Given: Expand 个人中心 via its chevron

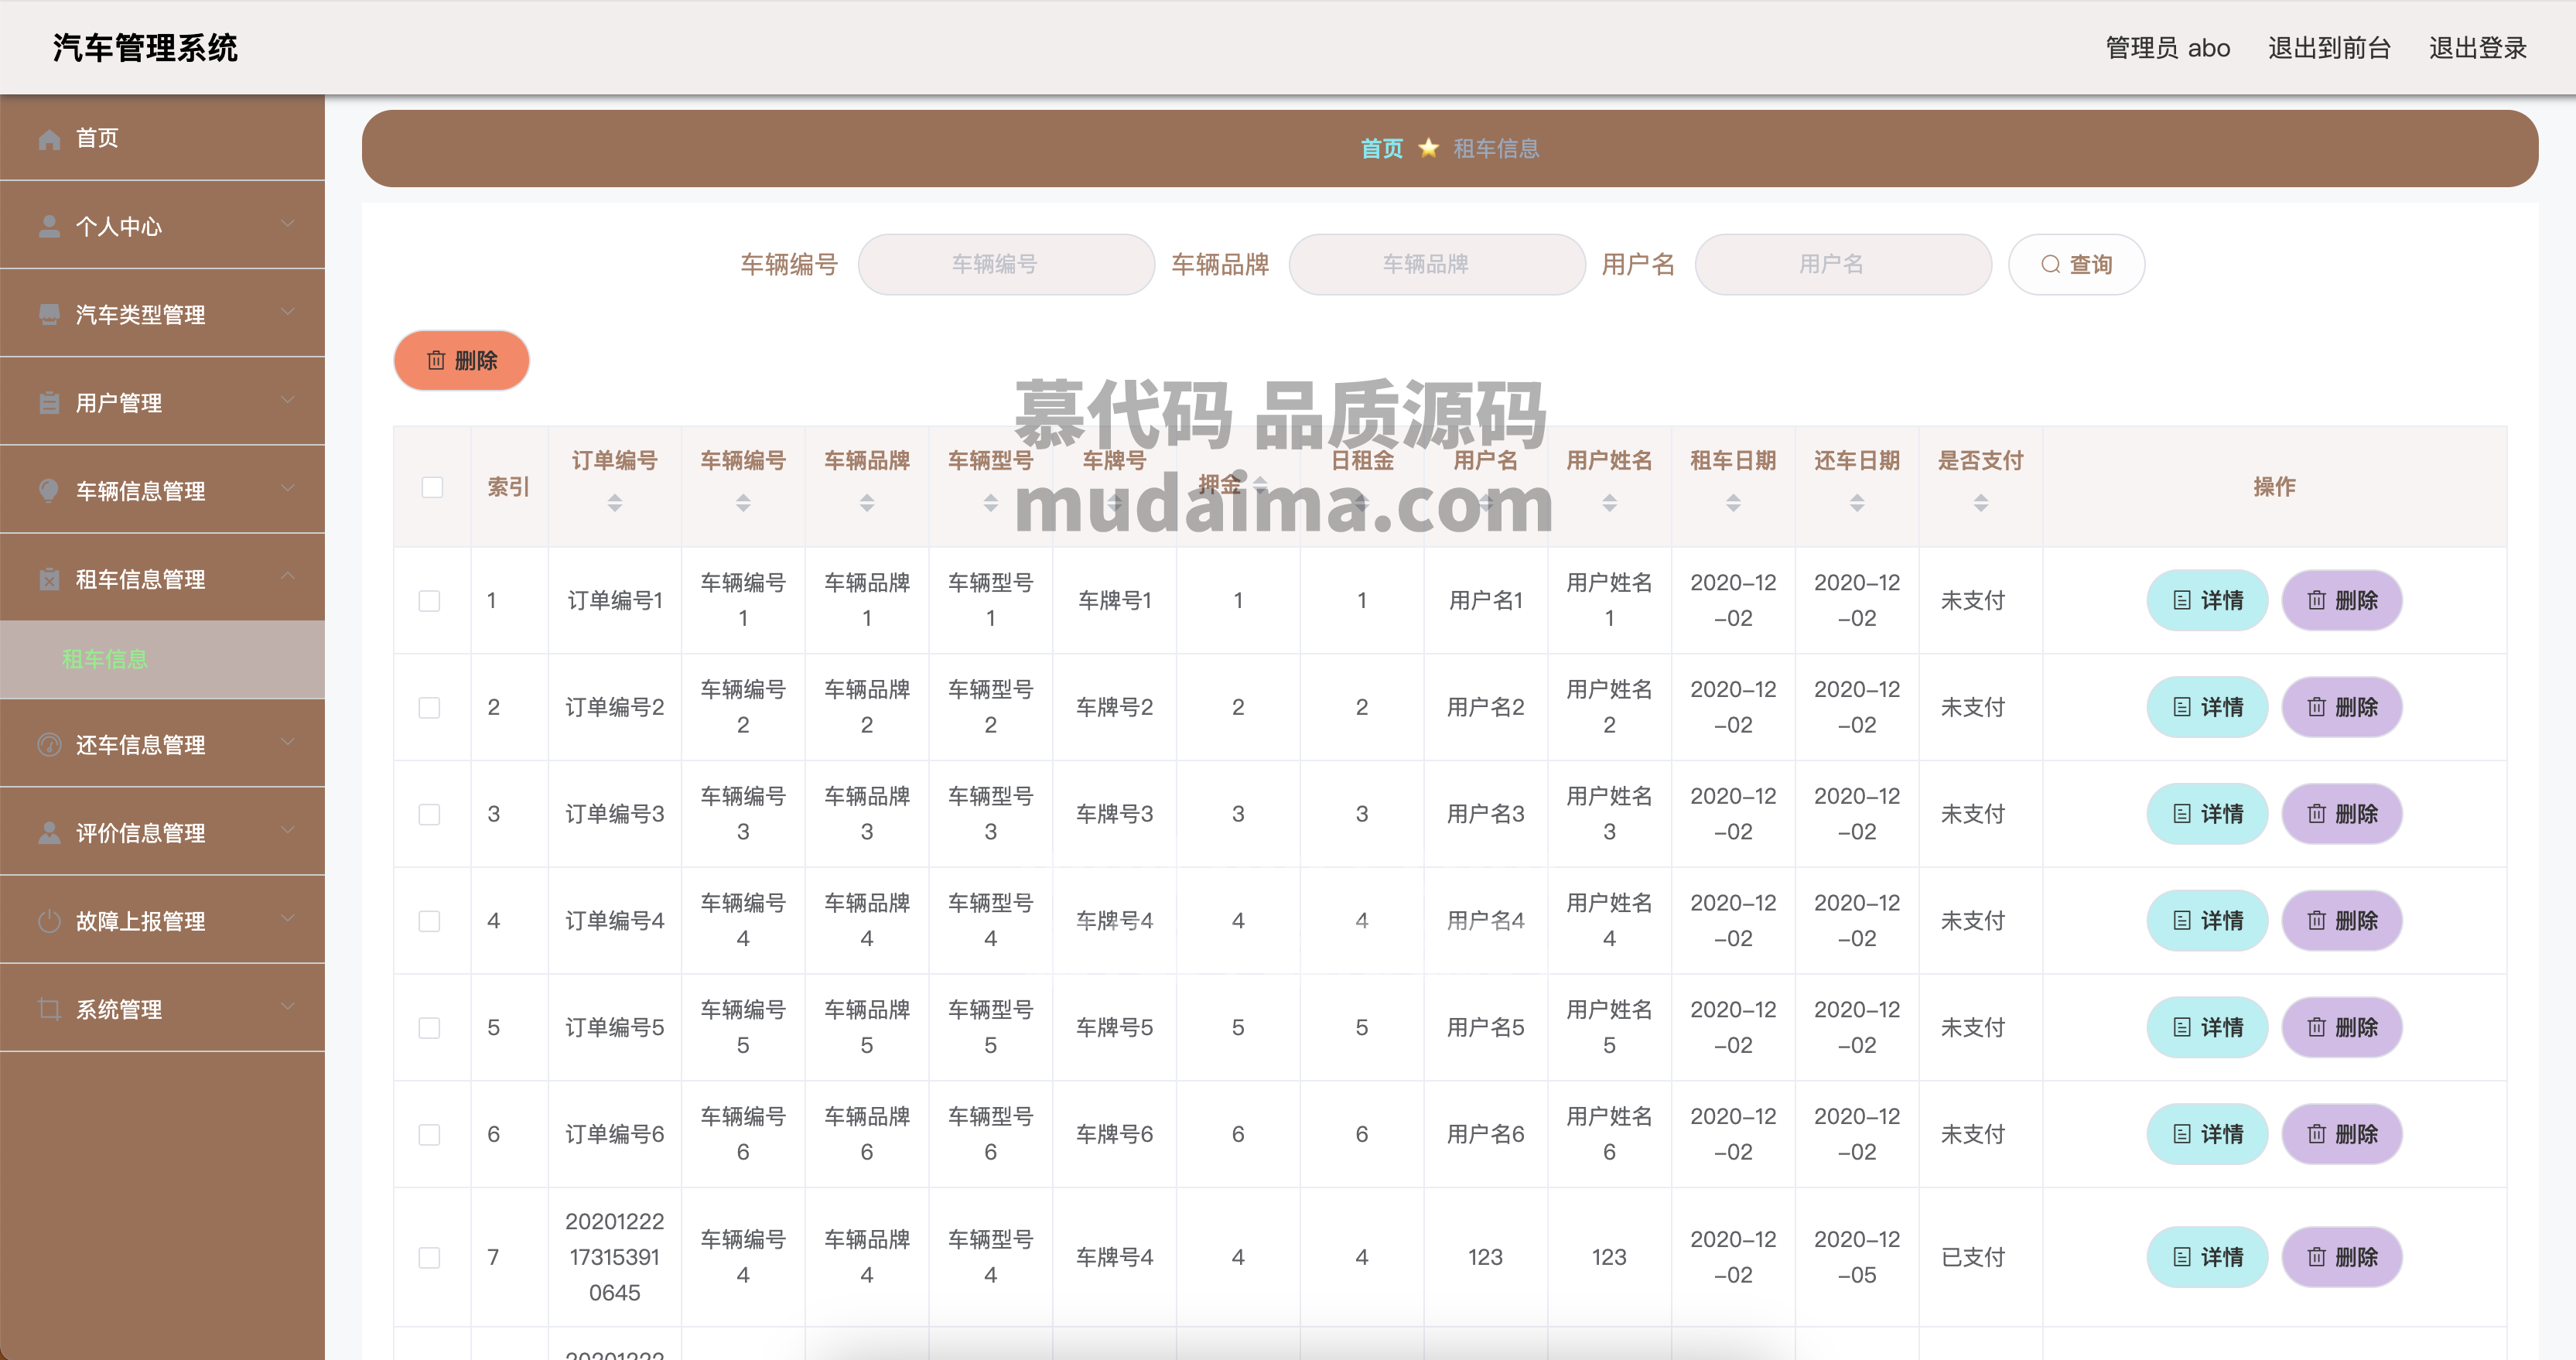Looking at the screenshot, I should point(288,223).
